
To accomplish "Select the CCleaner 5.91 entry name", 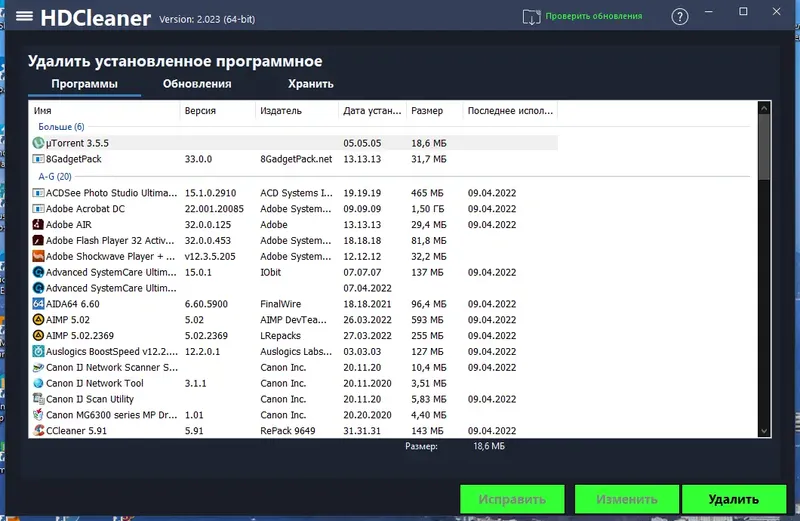I will (x=77, y=430).
